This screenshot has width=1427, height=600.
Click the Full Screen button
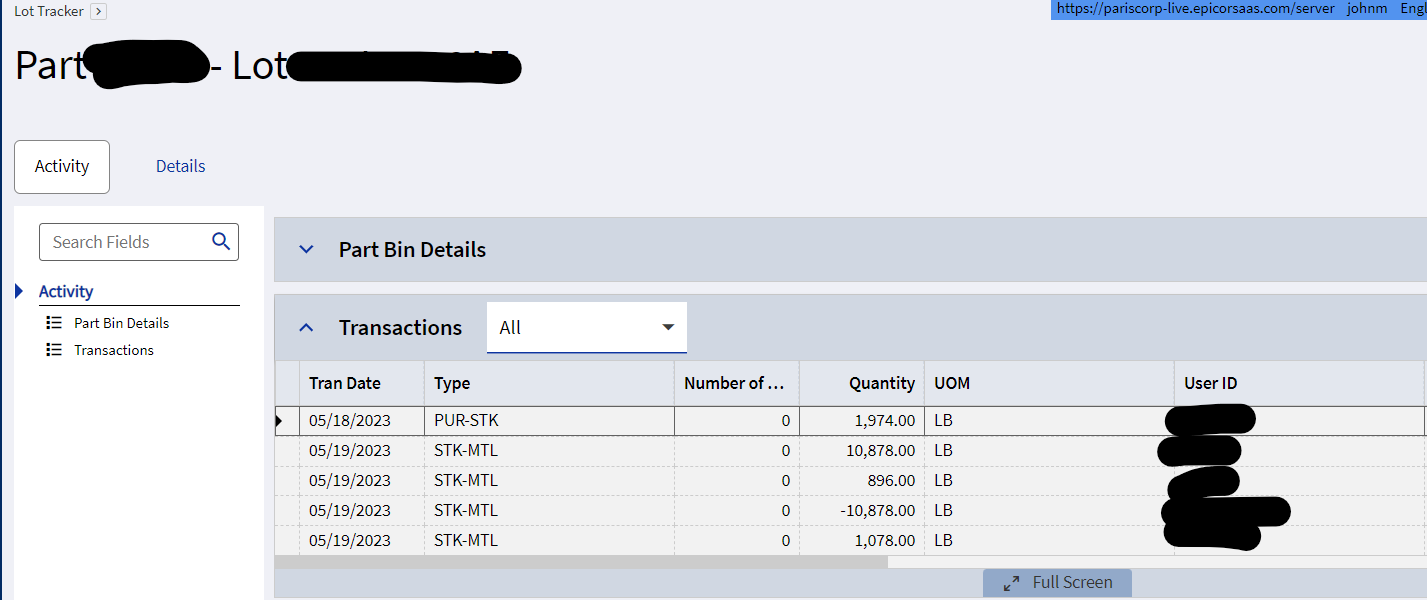coord(1057,583)
